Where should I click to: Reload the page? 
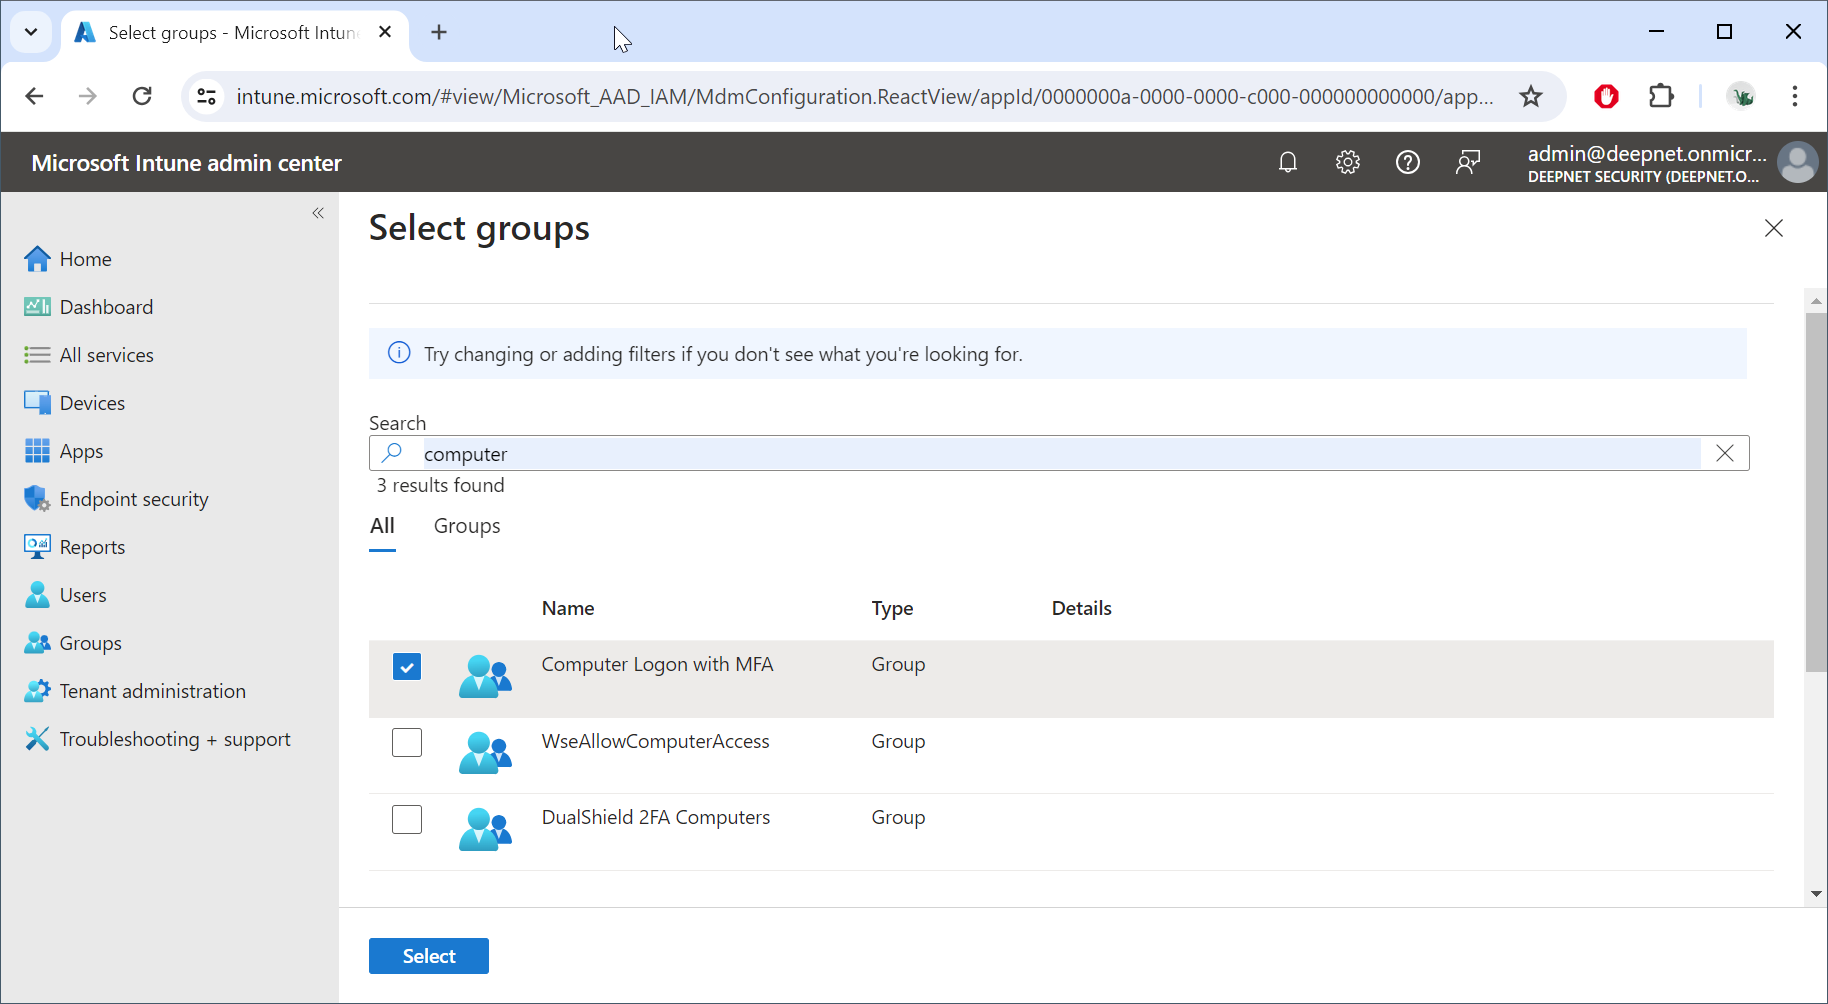[x=142, y=96]
